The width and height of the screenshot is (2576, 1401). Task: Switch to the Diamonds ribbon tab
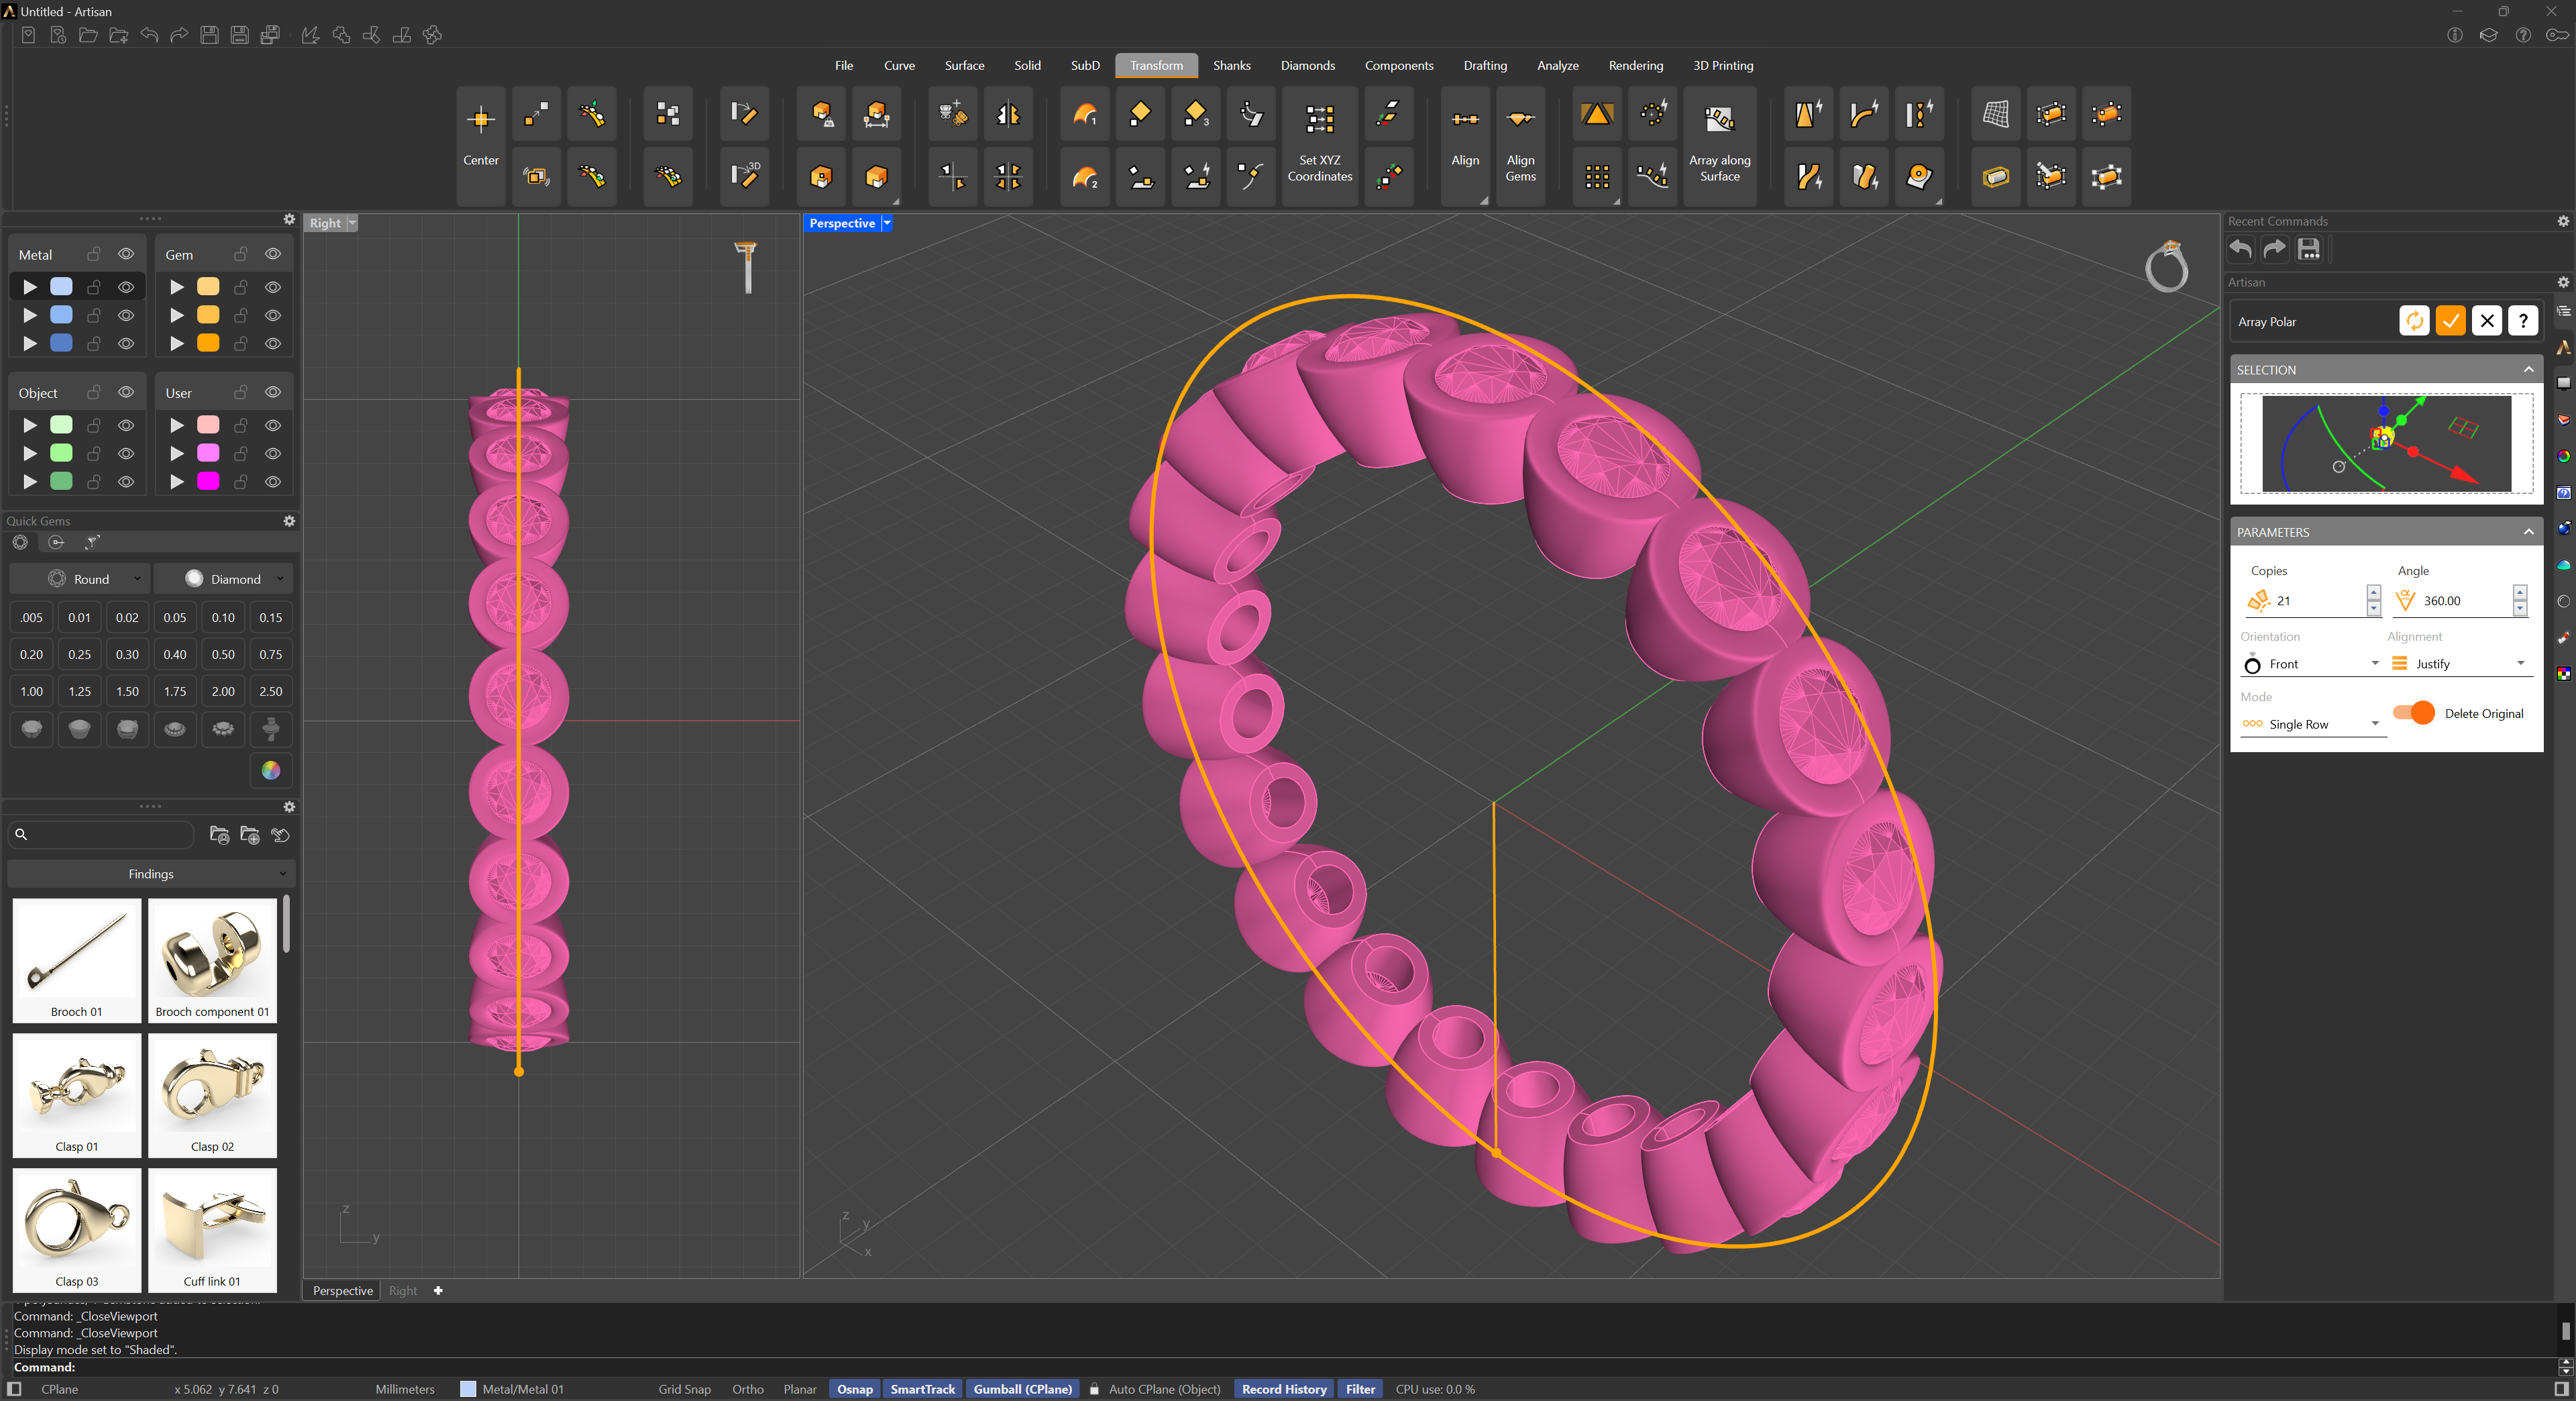[1307, 65]
